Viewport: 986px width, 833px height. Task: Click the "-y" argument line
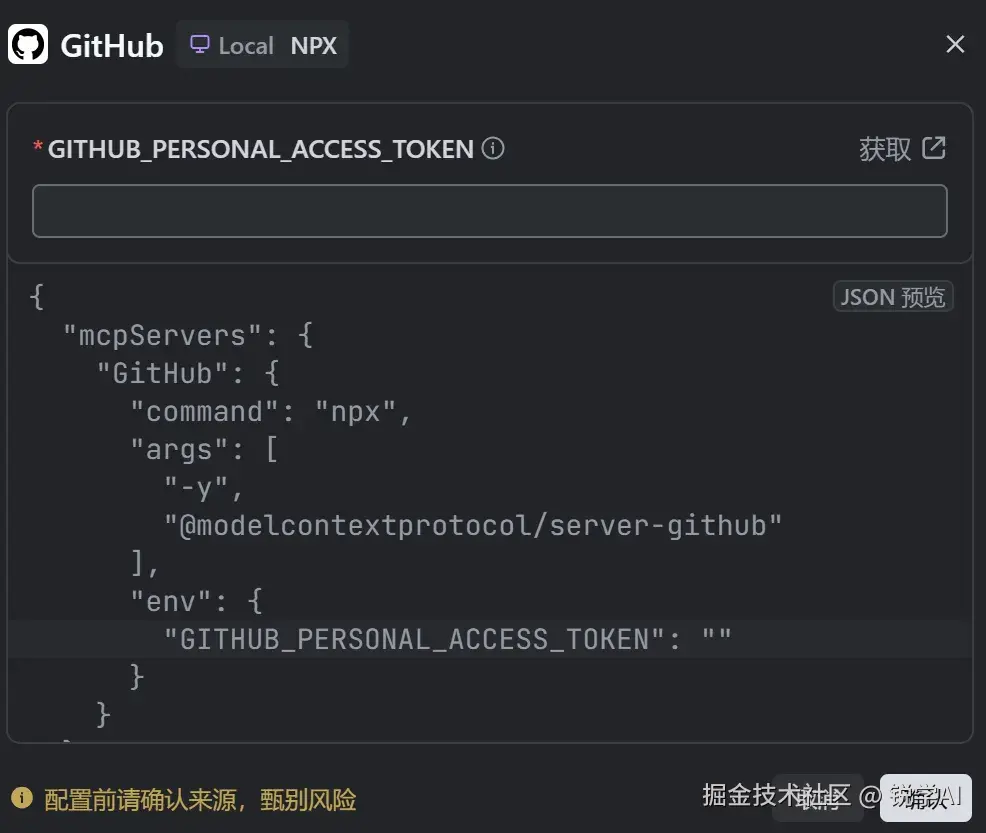point(204,487)
